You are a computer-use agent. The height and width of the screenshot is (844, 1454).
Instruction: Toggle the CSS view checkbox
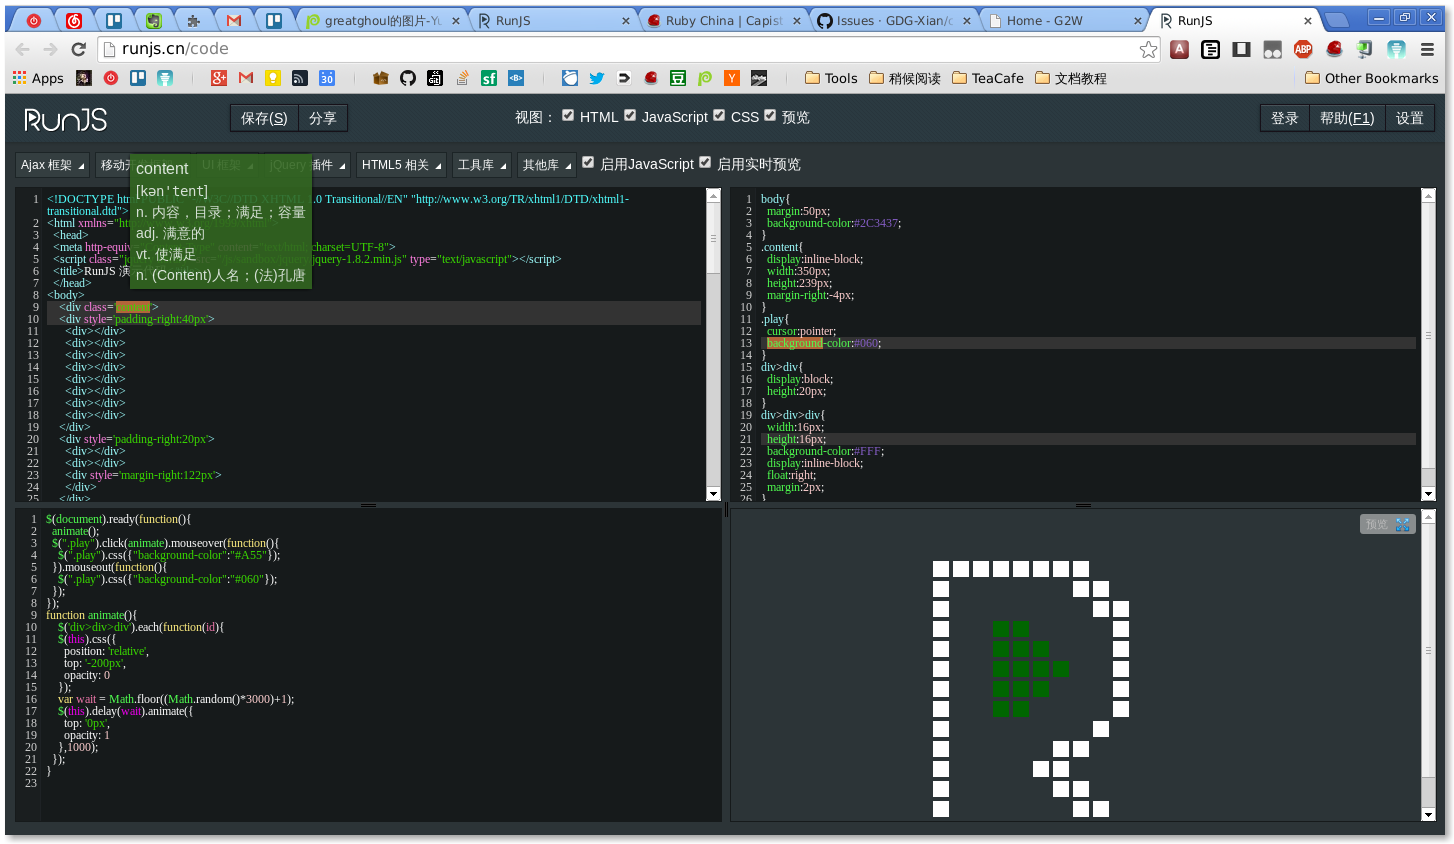coord(719,116)
